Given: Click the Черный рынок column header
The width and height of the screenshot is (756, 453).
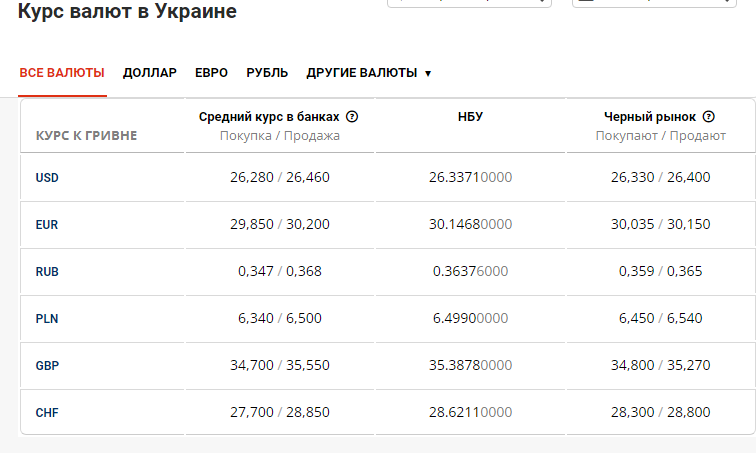Looking at the screenshot, I should (x=650, y=116).
